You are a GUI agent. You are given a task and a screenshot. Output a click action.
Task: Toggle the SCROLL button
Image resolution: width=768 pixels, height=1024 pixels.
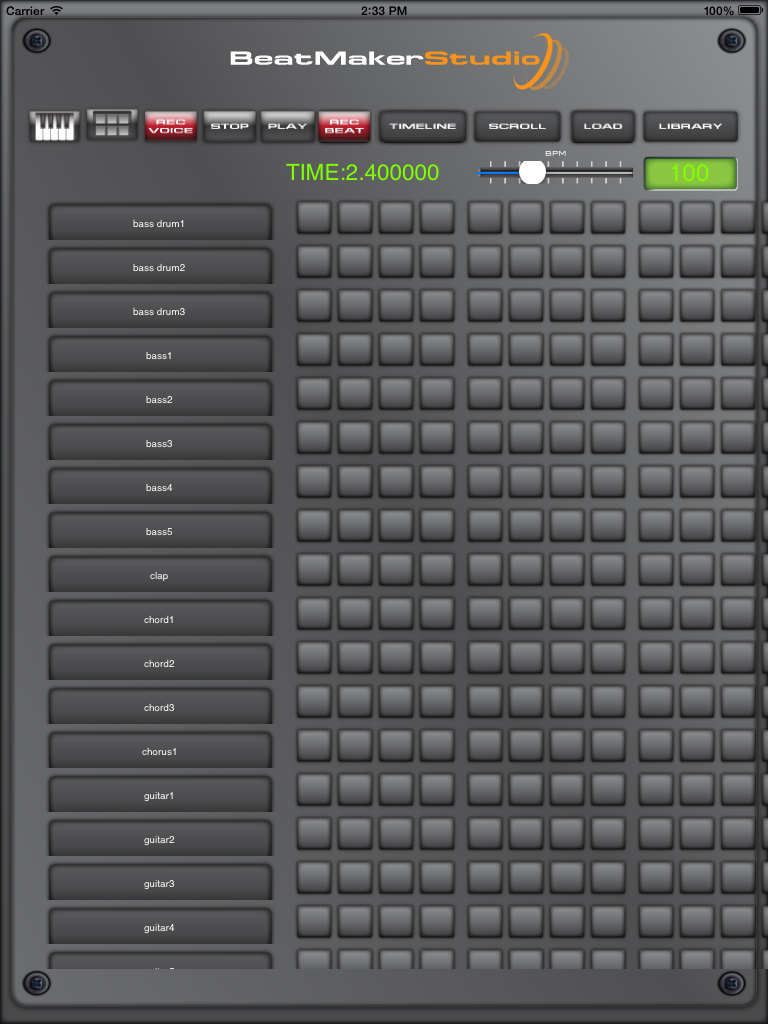pos(517,126)
